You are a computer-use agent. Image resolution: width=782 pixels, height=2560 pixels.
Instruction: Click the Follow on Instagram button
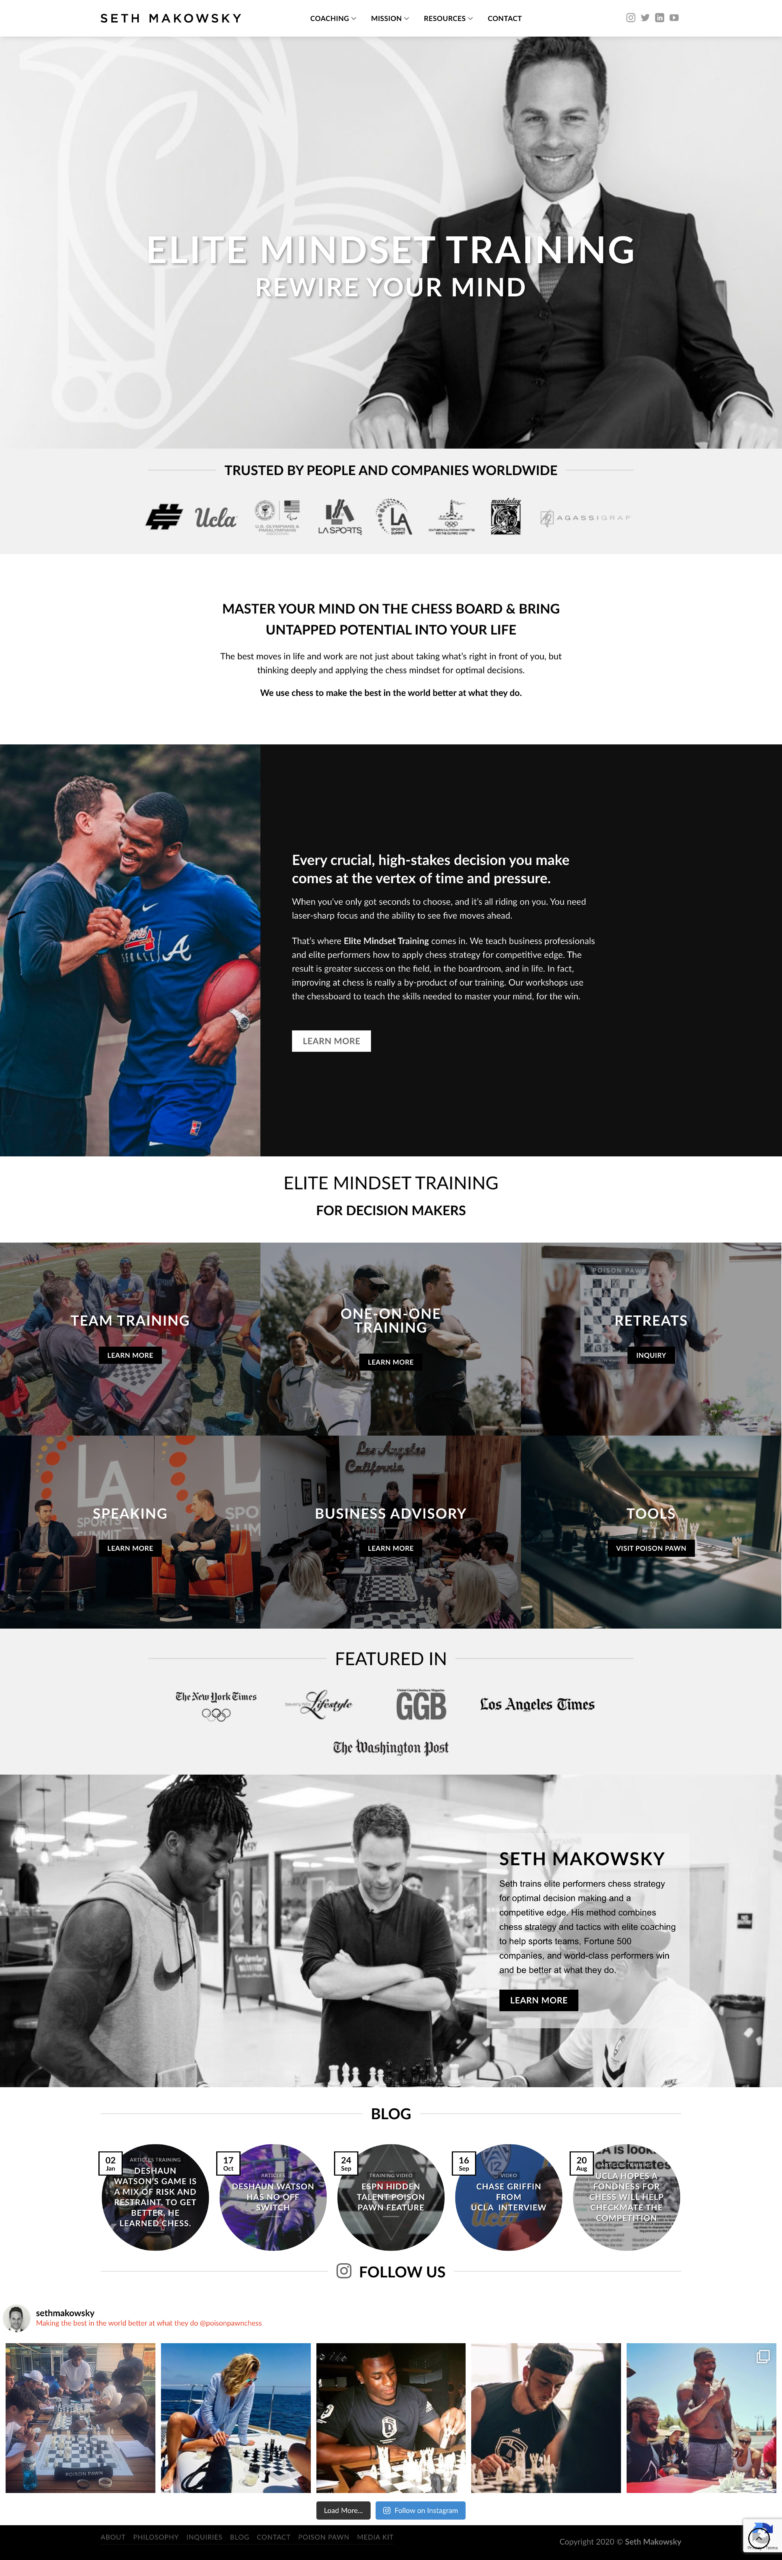[420, 2510]
